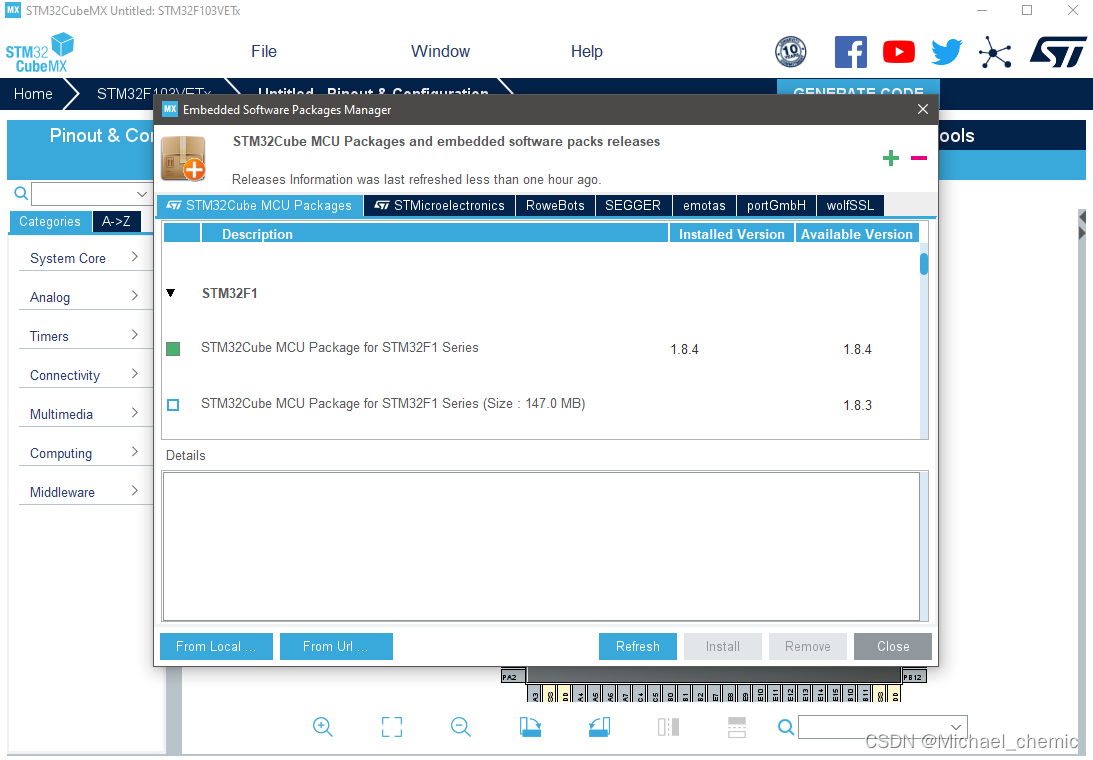Switch to the SEGGER packages tab
Screen dimensions: 1093x760
click(633, 205)
